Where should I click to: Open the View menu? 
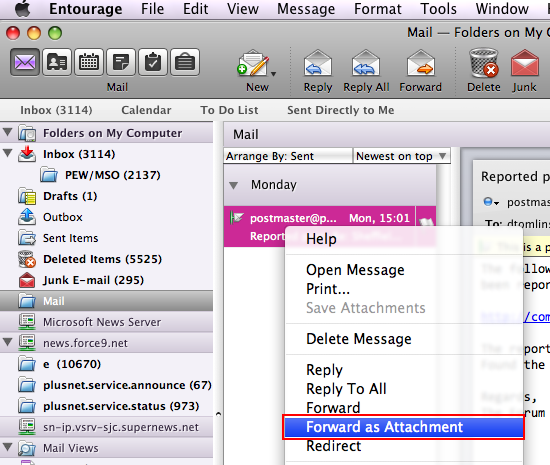click(x=242, y=9)
